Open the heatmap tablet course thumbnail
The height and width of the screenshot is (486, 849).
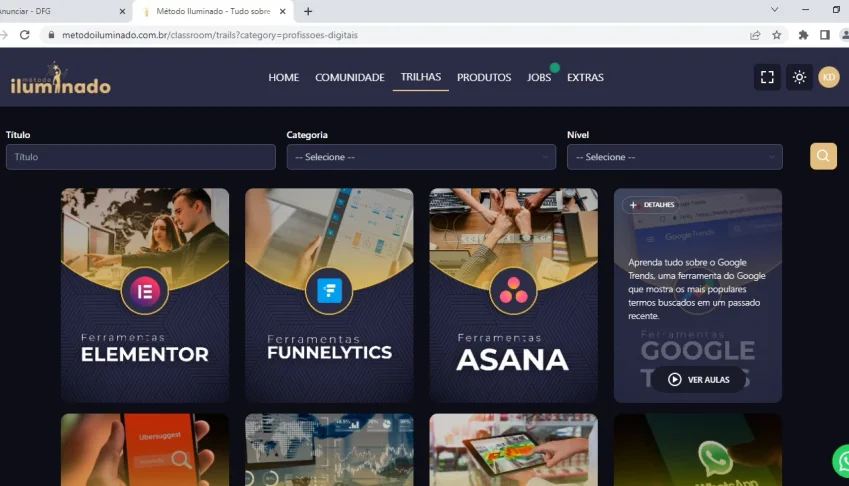pyautogui.click(x=513, y=450)
